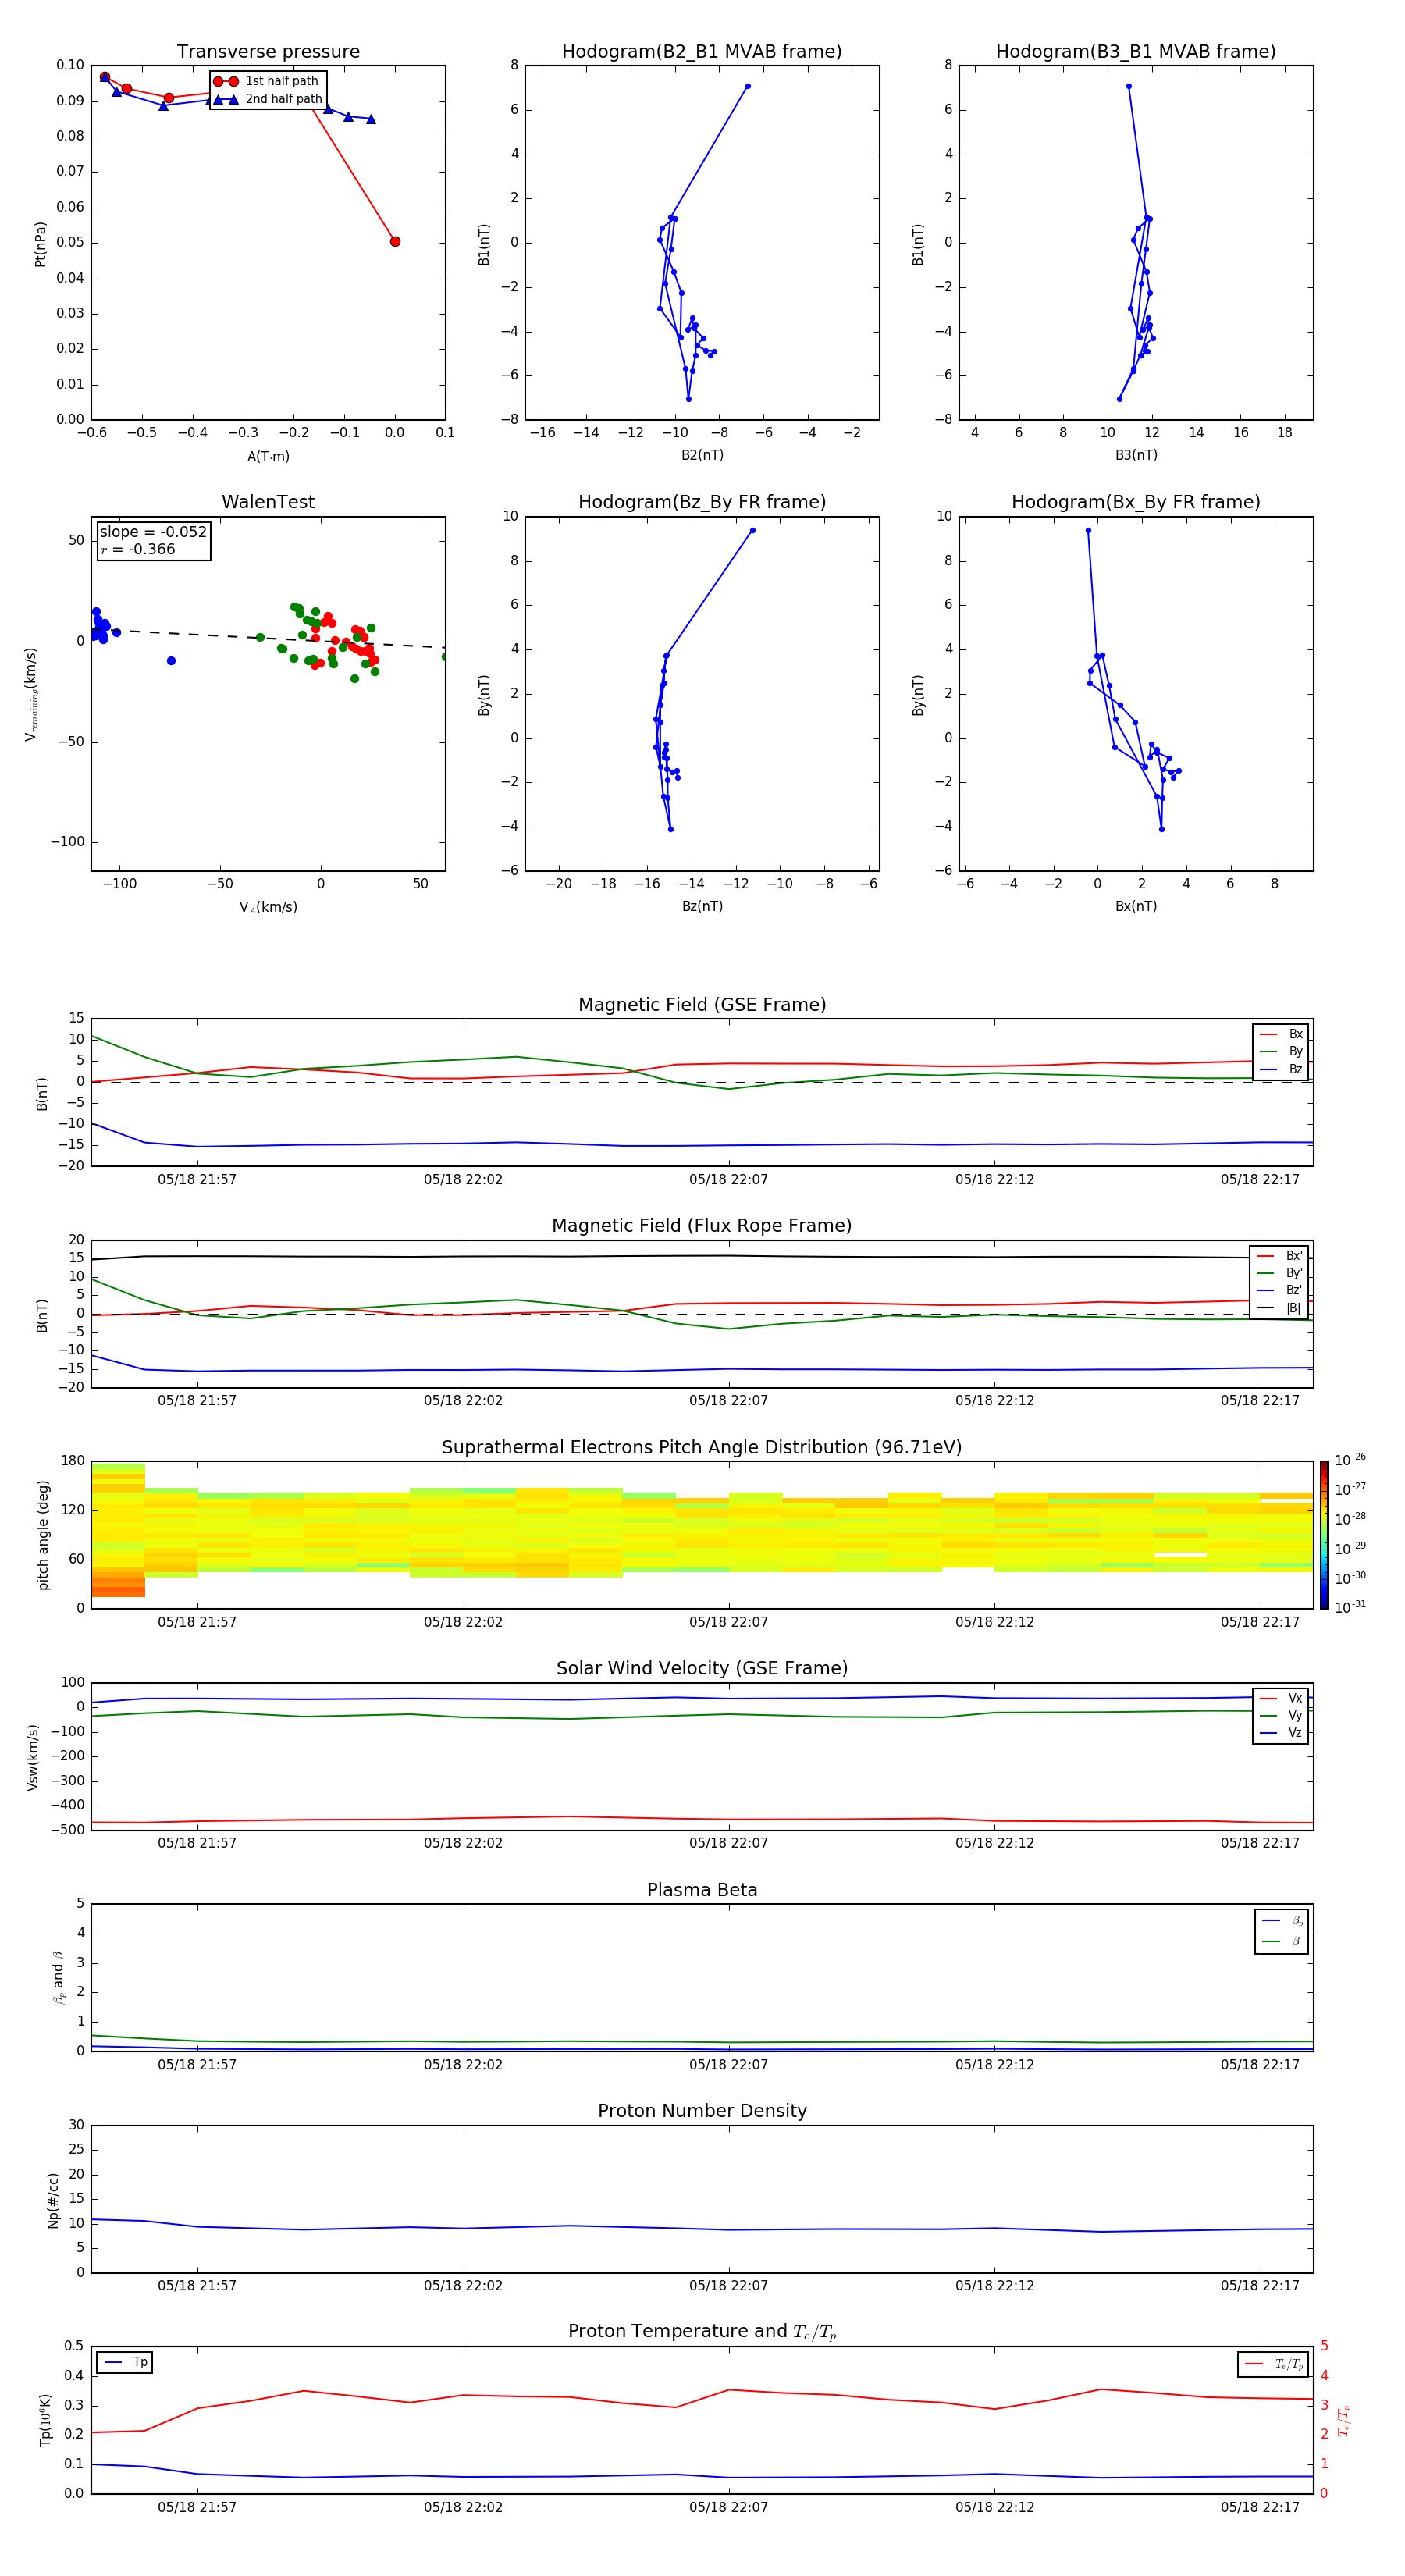Click the 'r = -0.366' annotation text
This screenshot has width=1405, height=2576.
[x=138, y=549]
